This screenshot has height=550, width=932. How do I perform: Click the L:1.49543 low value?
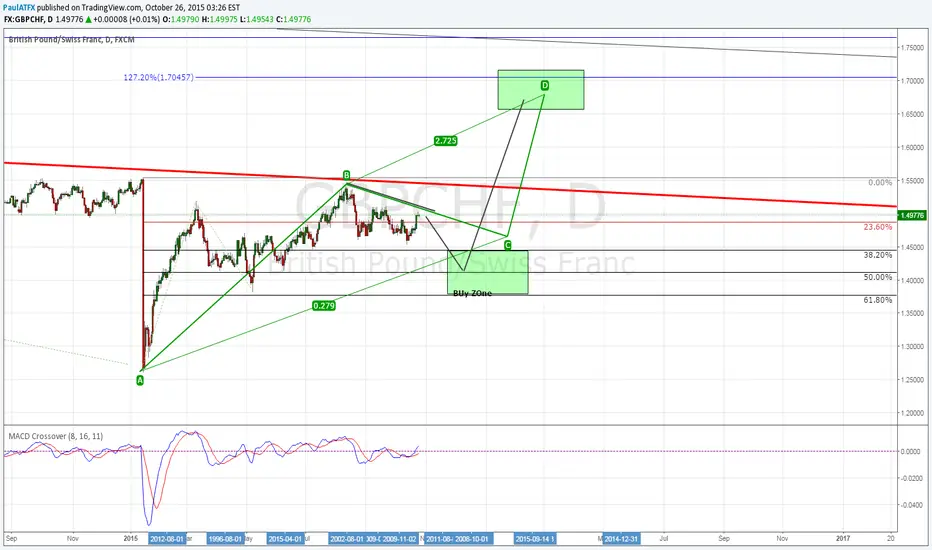pos(257,20)
